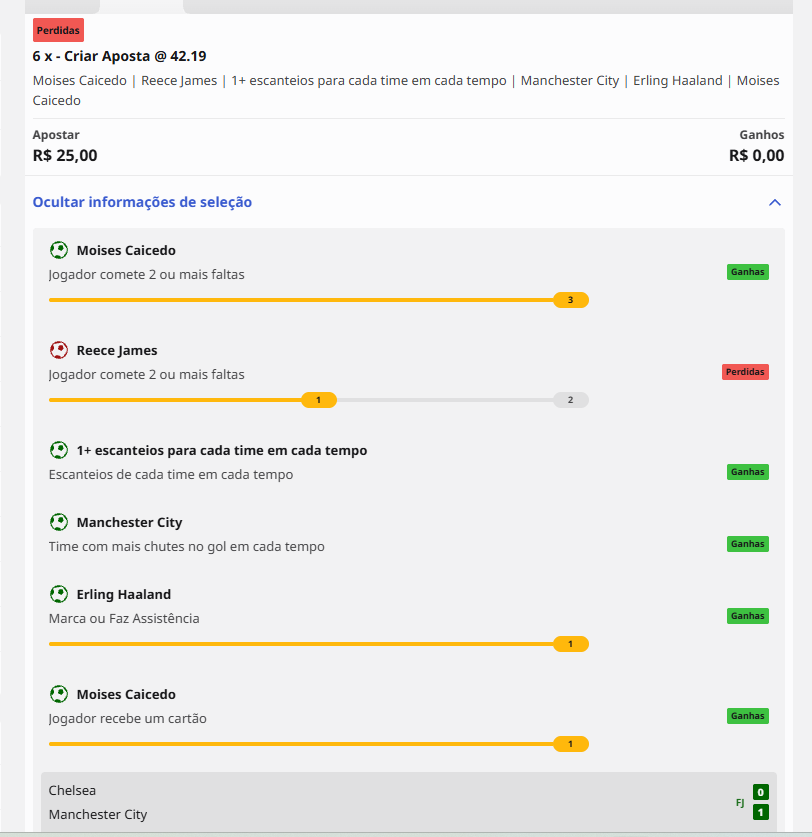
Task: Click the grey '2' target on Reece James bar
Action: coord(571,400)
